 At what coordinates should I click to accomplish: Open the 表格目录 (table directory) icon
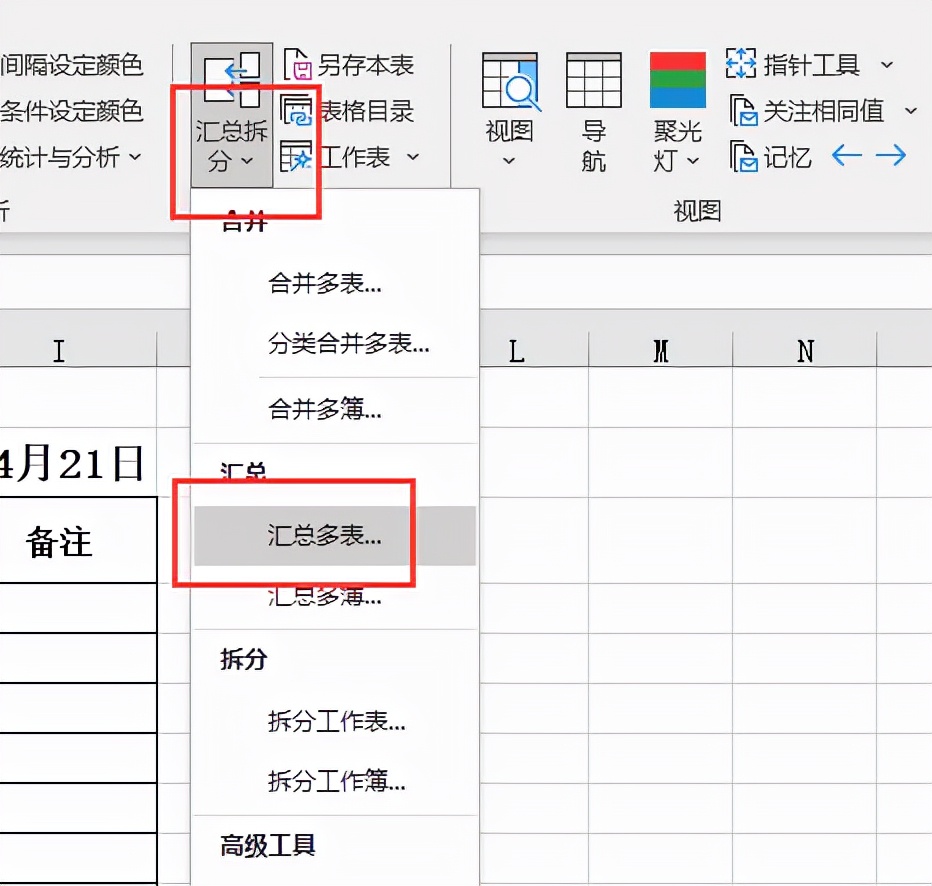pos(348,111)
